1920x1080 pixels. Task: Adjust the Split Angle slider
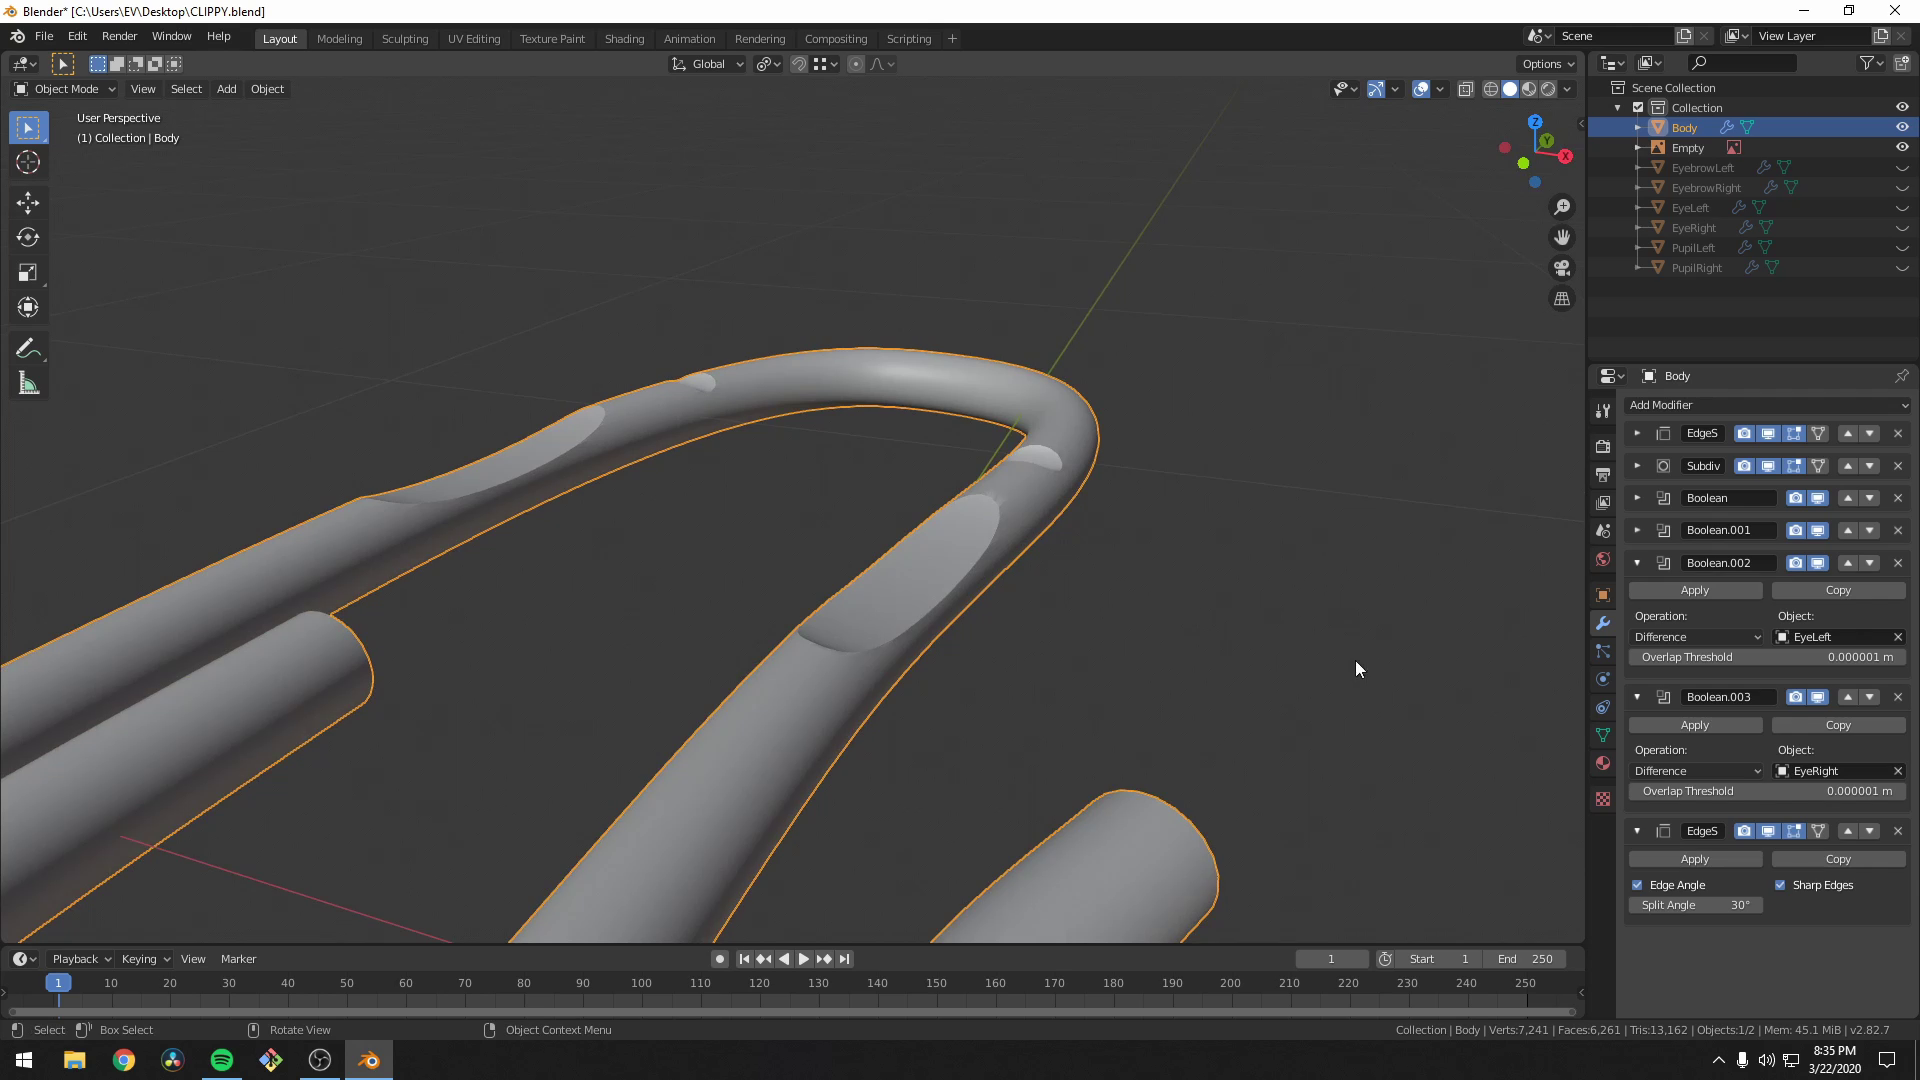1695,905
